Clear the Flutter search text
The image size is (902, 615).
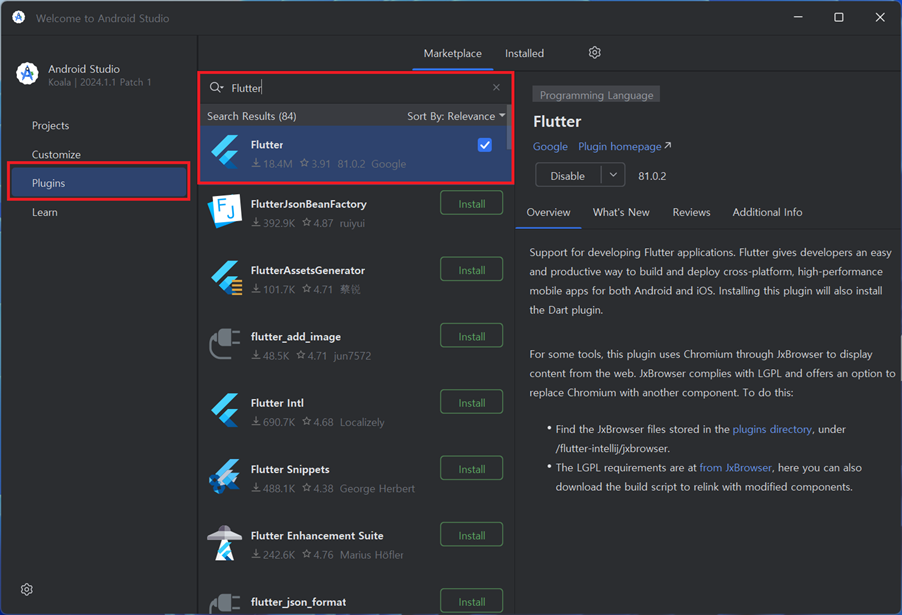coord(496,88)
